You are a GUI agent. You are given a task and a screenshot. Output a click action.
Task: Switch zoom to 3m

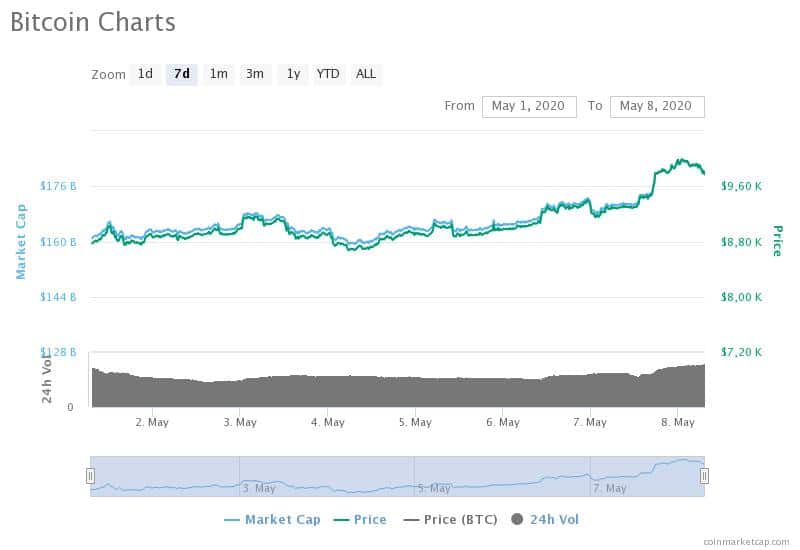(255, 74)
